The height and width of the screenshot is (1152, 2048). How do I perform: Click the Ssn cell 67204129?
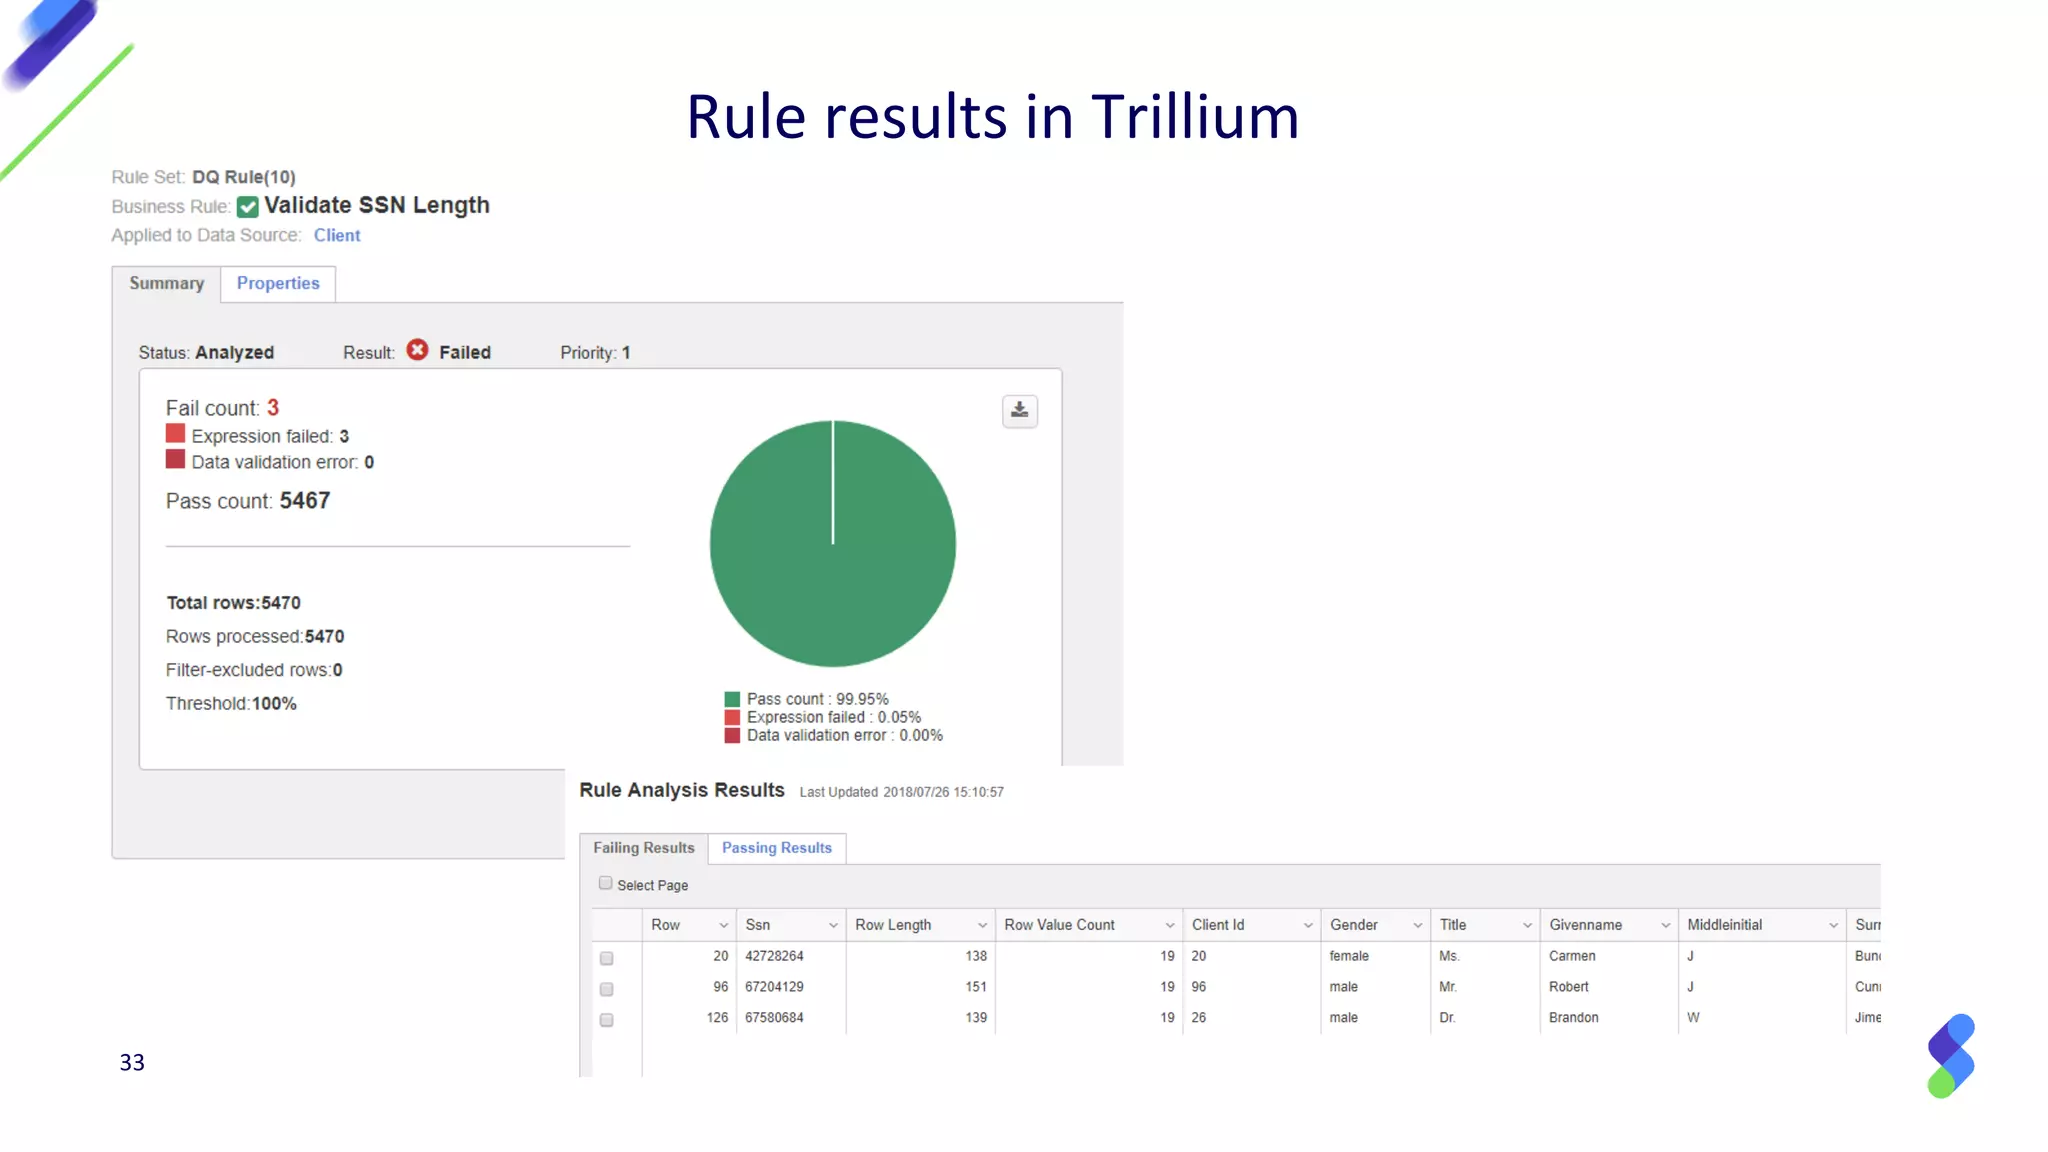[x=774, y=987]
